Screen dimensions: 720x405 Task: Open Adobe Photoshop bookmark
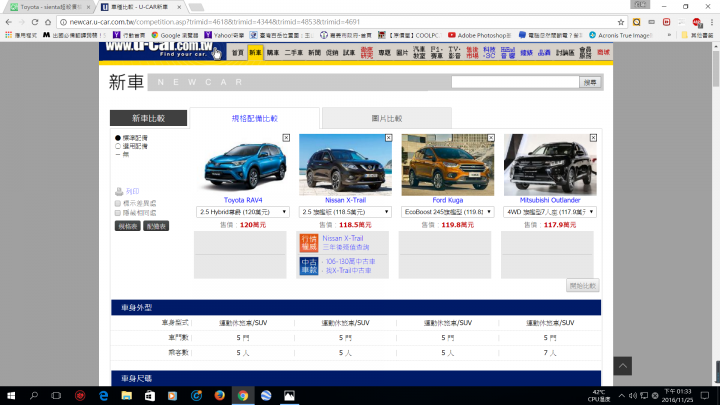(479, 35)
